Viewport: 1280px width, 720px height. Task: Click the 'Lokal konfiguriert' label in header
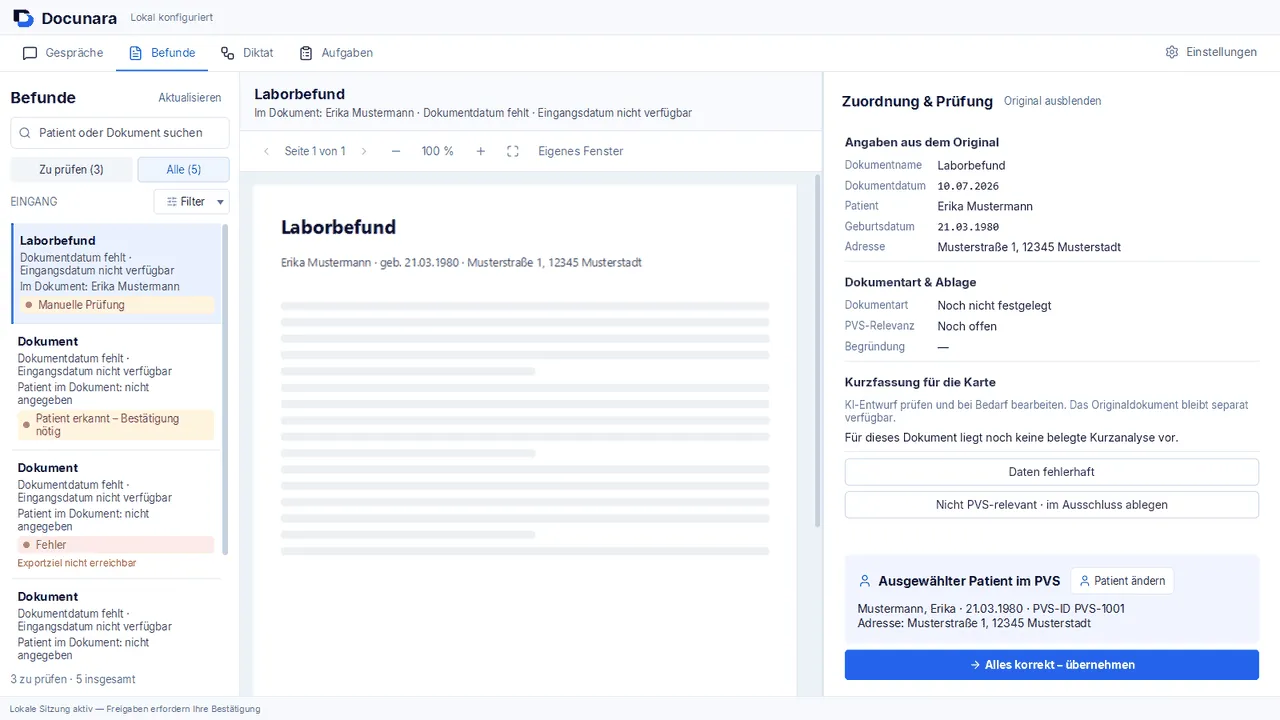pyautogui.click(x=171, y=18)
